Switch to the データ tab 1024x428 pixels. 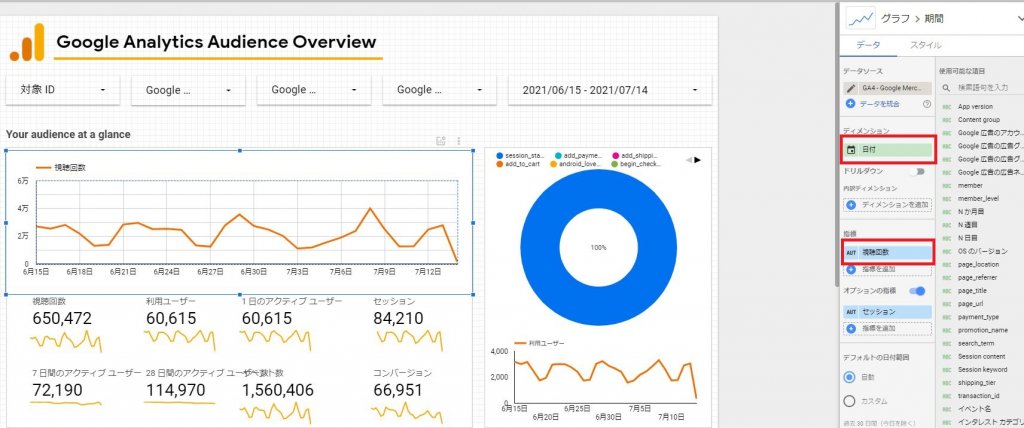coord(868,45)
